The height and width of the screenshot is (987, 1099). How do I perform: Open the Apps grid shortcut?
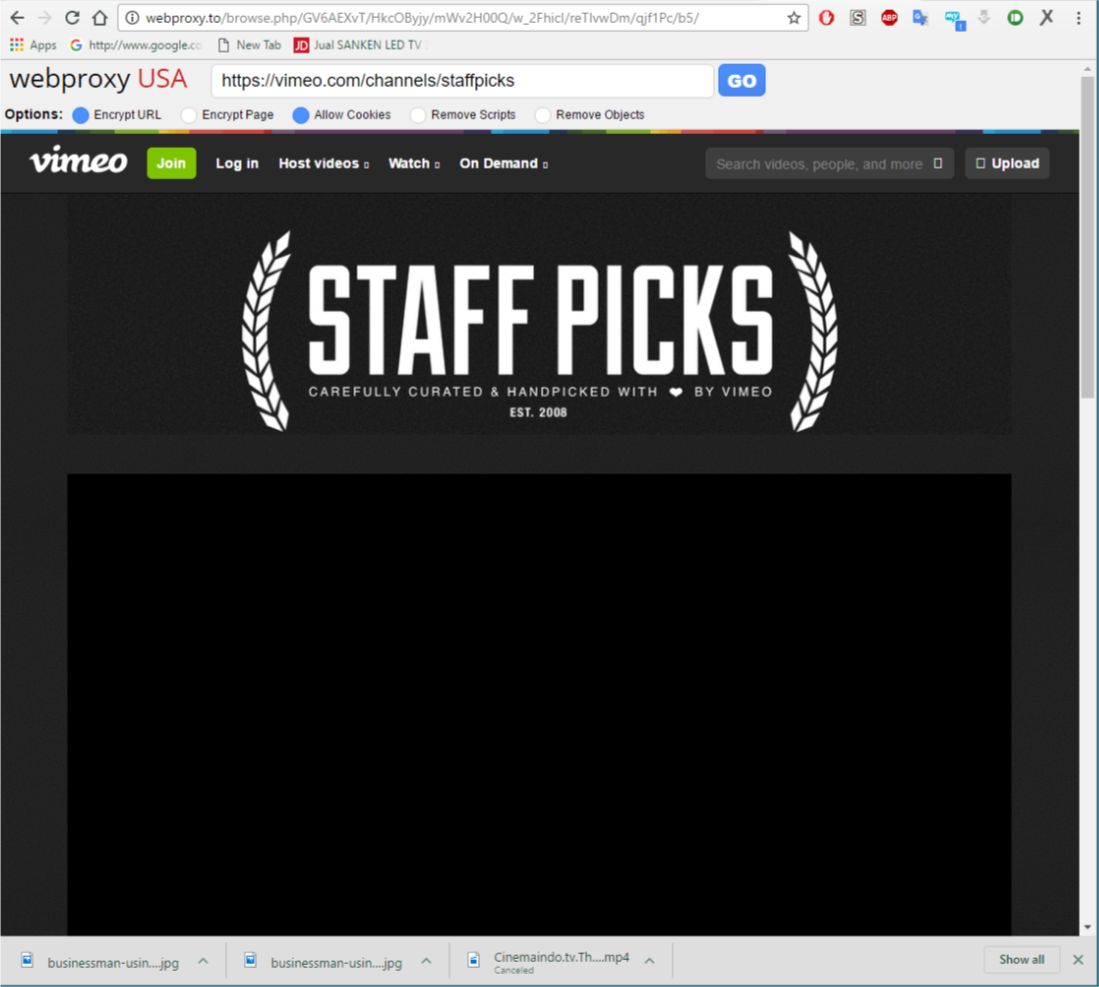33,45
